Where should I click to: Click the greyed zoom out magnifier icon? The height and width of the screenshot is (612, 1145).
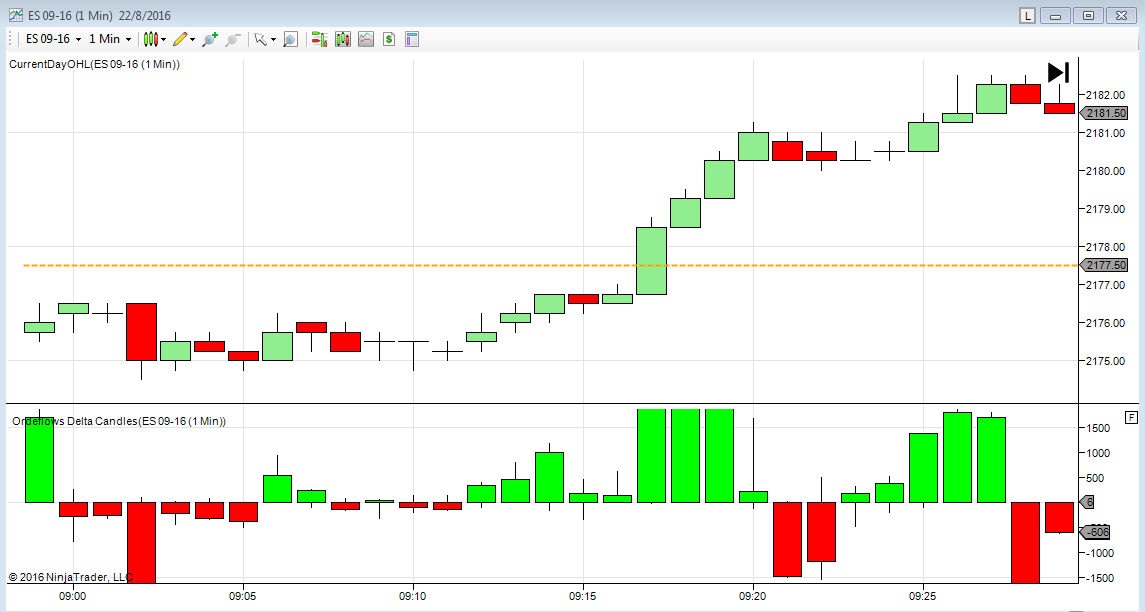[x=233, y=39]
